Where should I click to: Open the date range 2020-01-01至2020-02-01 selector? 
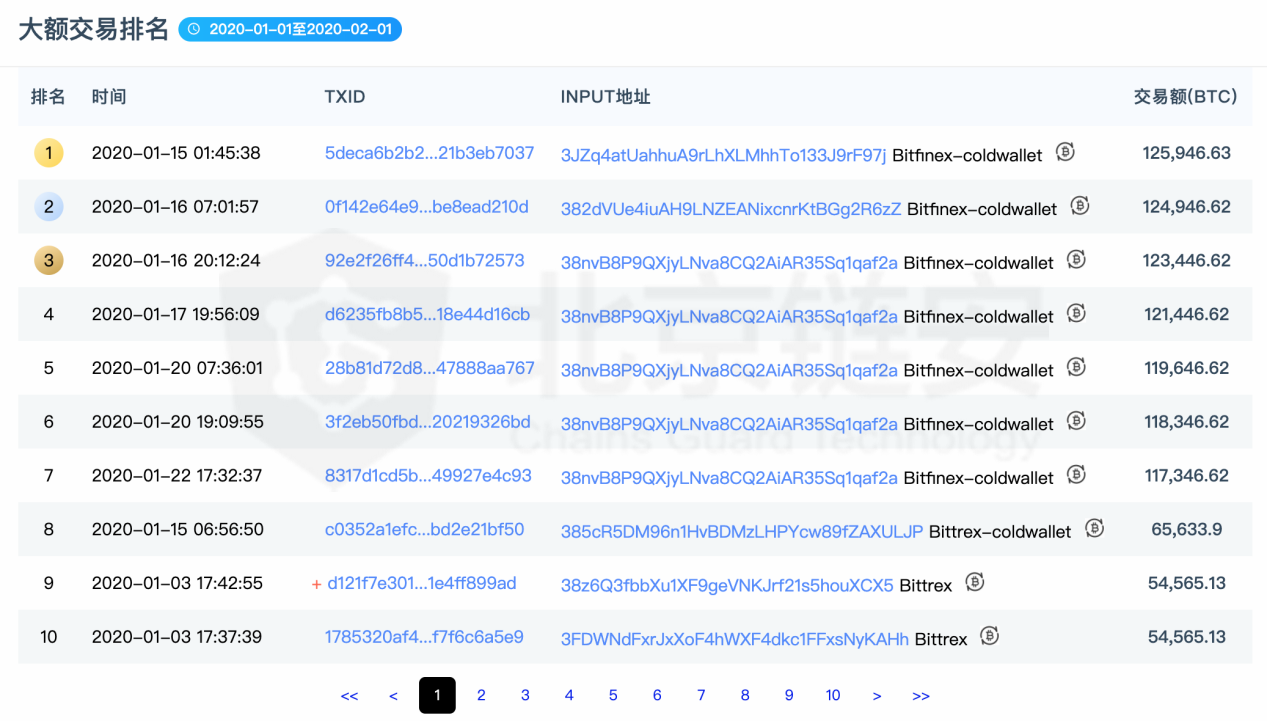tap(290, 30)
